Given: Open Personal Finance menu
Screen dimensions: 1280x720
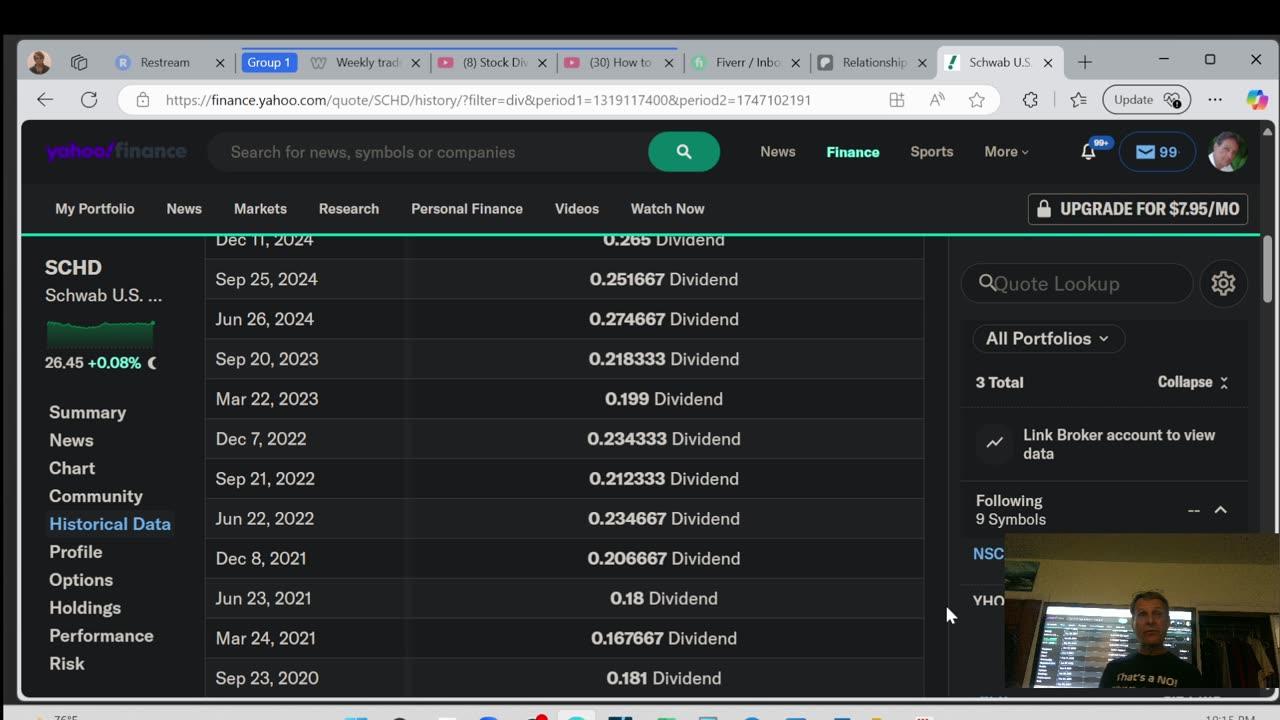Looking at the screenshot, I should (x=467, y=209).
